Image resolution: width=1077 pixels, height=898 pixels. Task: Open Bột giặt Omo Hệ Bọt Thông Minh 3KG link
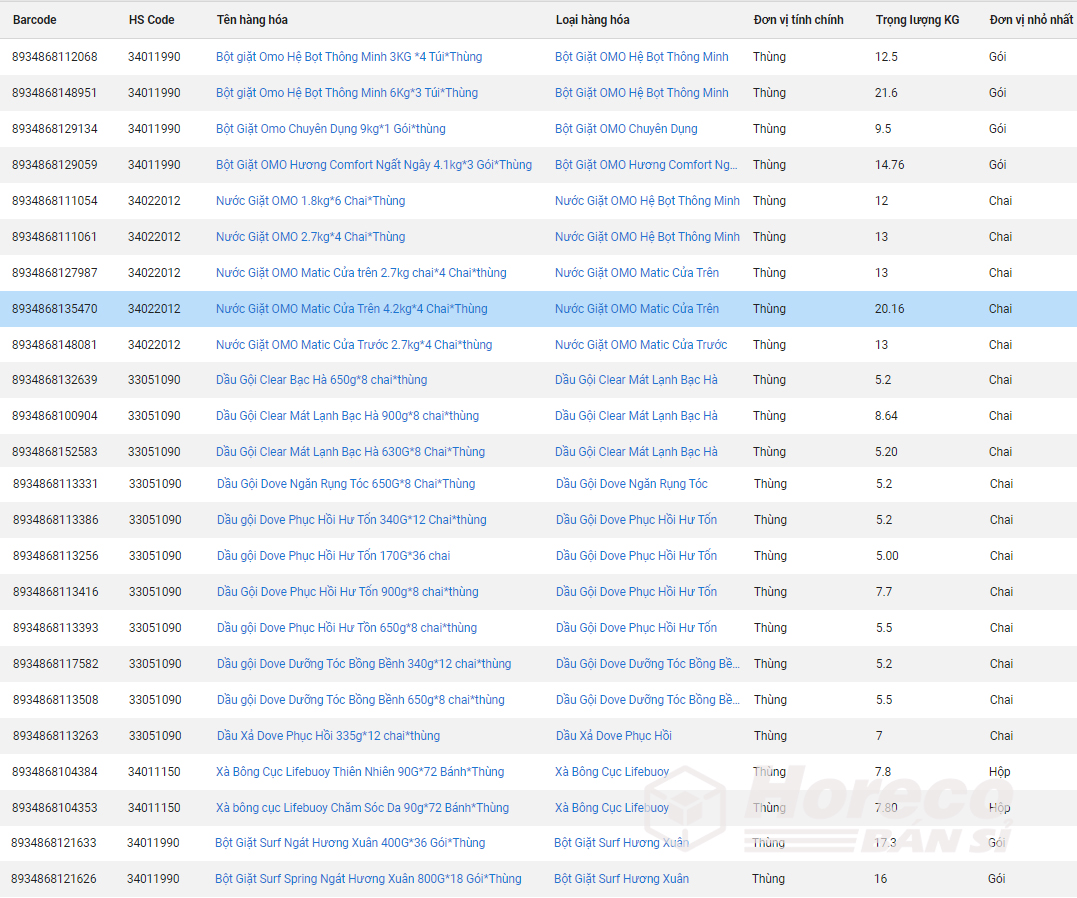[x=349, y=57]
